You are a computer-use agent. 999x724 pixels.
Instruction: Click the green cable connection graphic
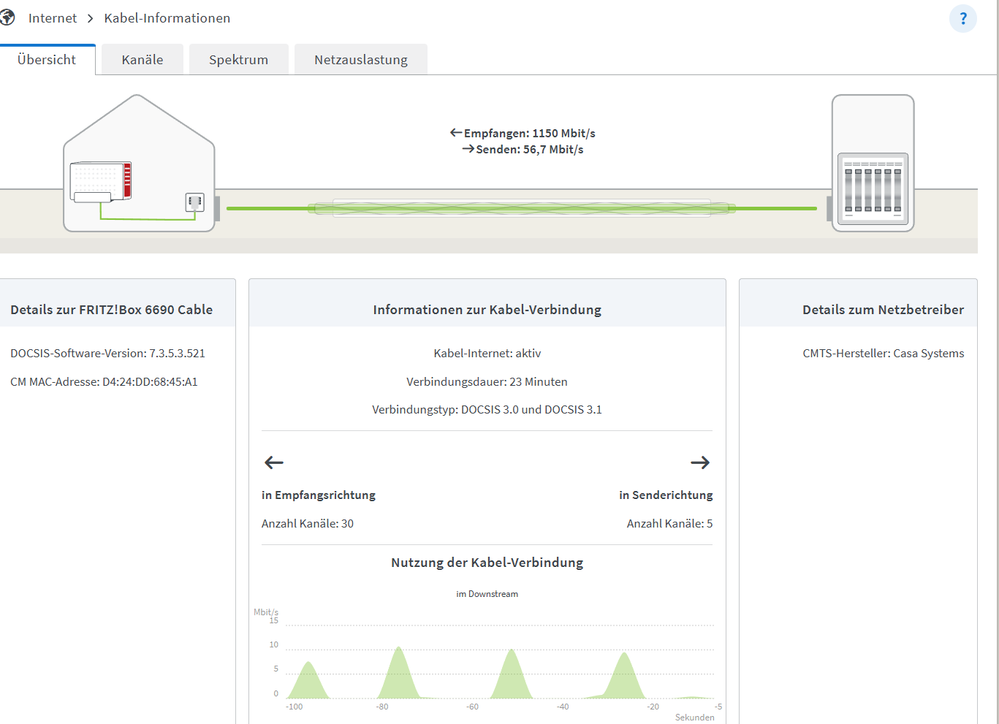pos(521,208)
